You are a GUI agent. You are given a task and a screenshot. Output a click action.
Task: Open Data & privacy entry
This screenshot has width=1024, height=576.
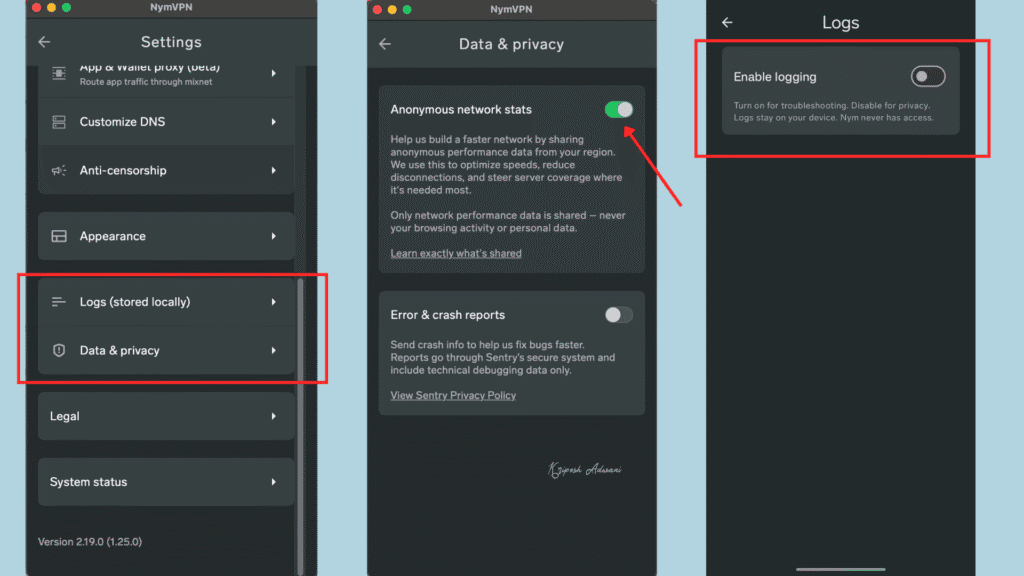tap(166, 351)
